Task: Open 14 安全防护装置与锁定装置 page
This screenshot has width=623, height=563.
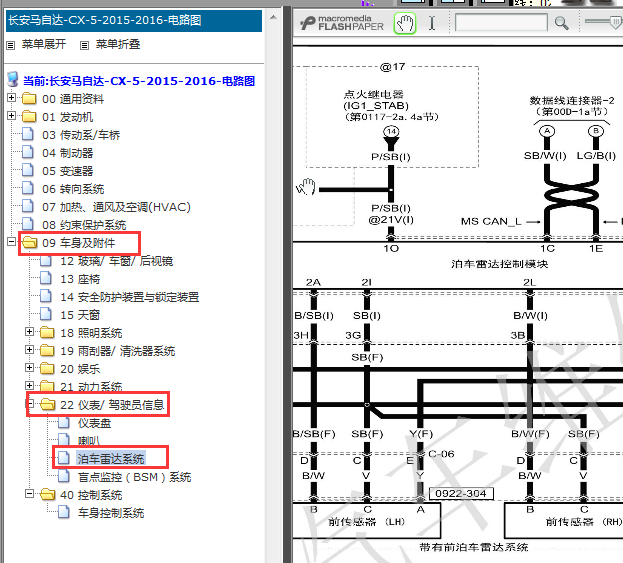Action: pyautogui.click(x=130, y=297)
